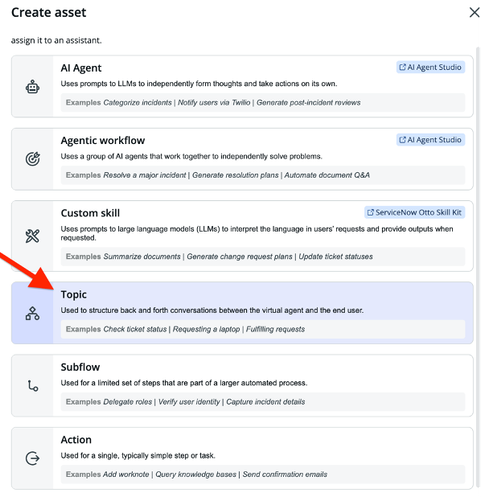Select the highlighted Topic heading
Image resolution: width=481 pixels, height=497 pixels.
click(x=74, y=294)
